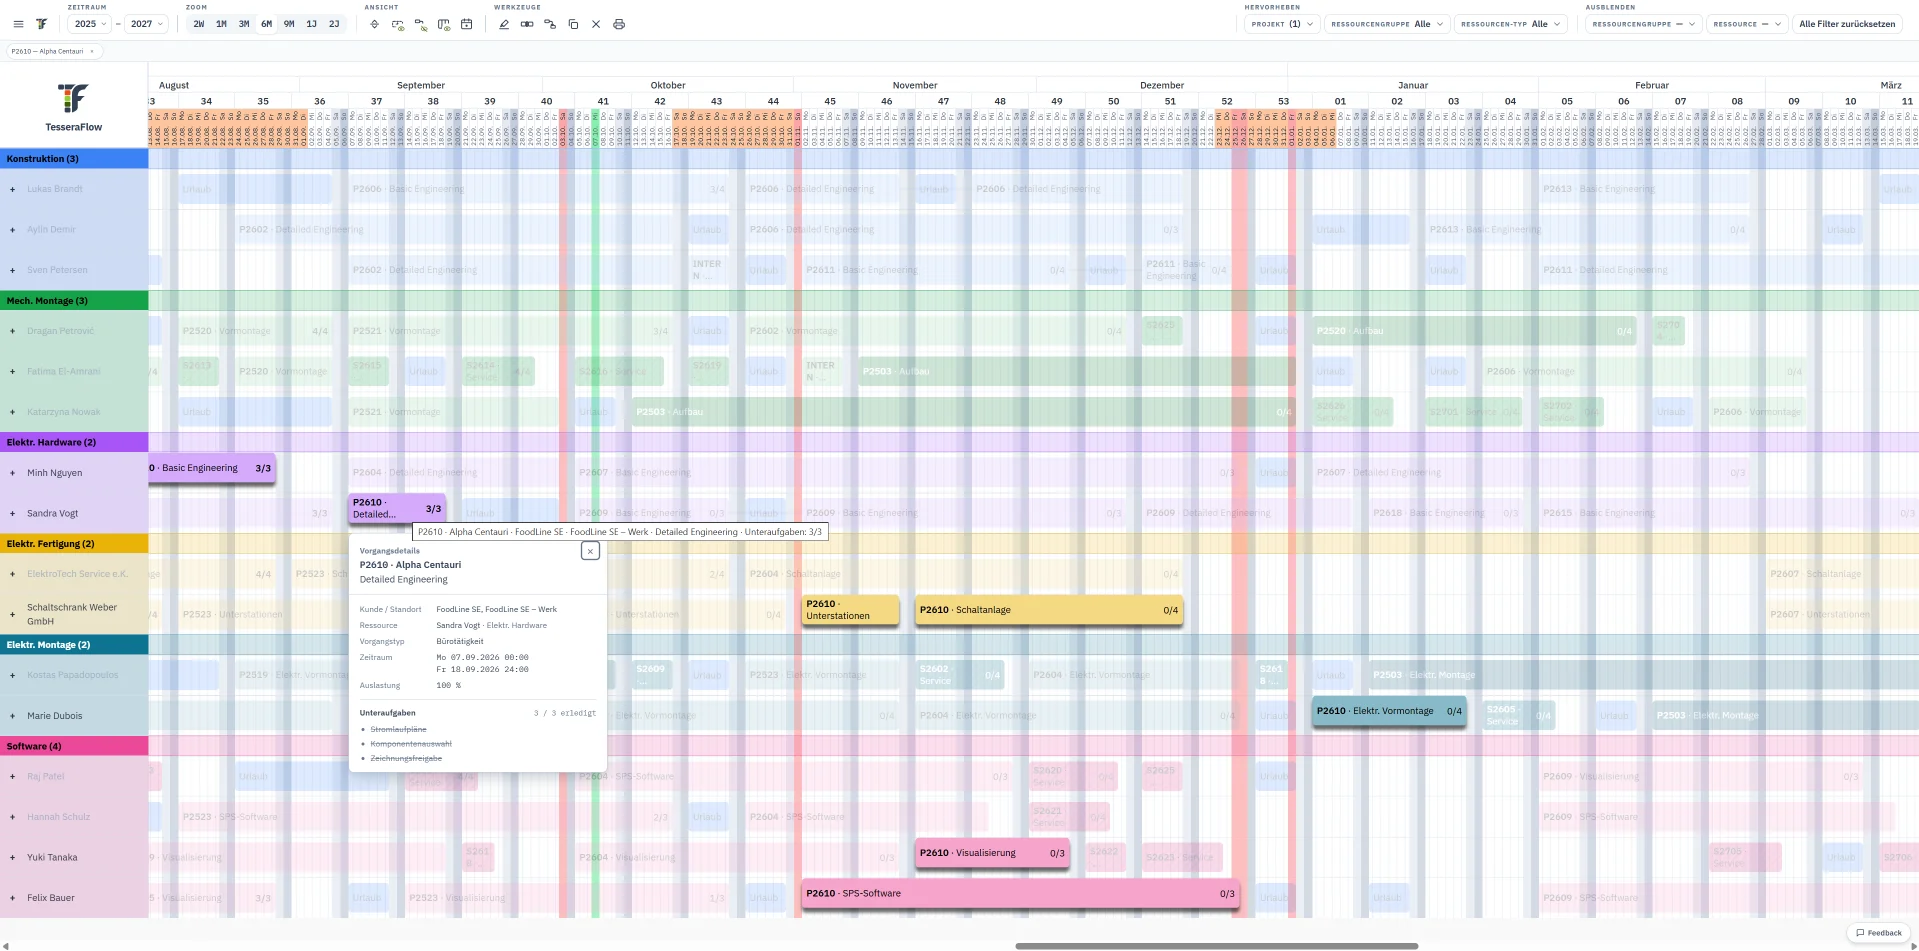Select the pencil edit tool
Viewport: 1919px width, 951px height.
(x=504, y=24)
